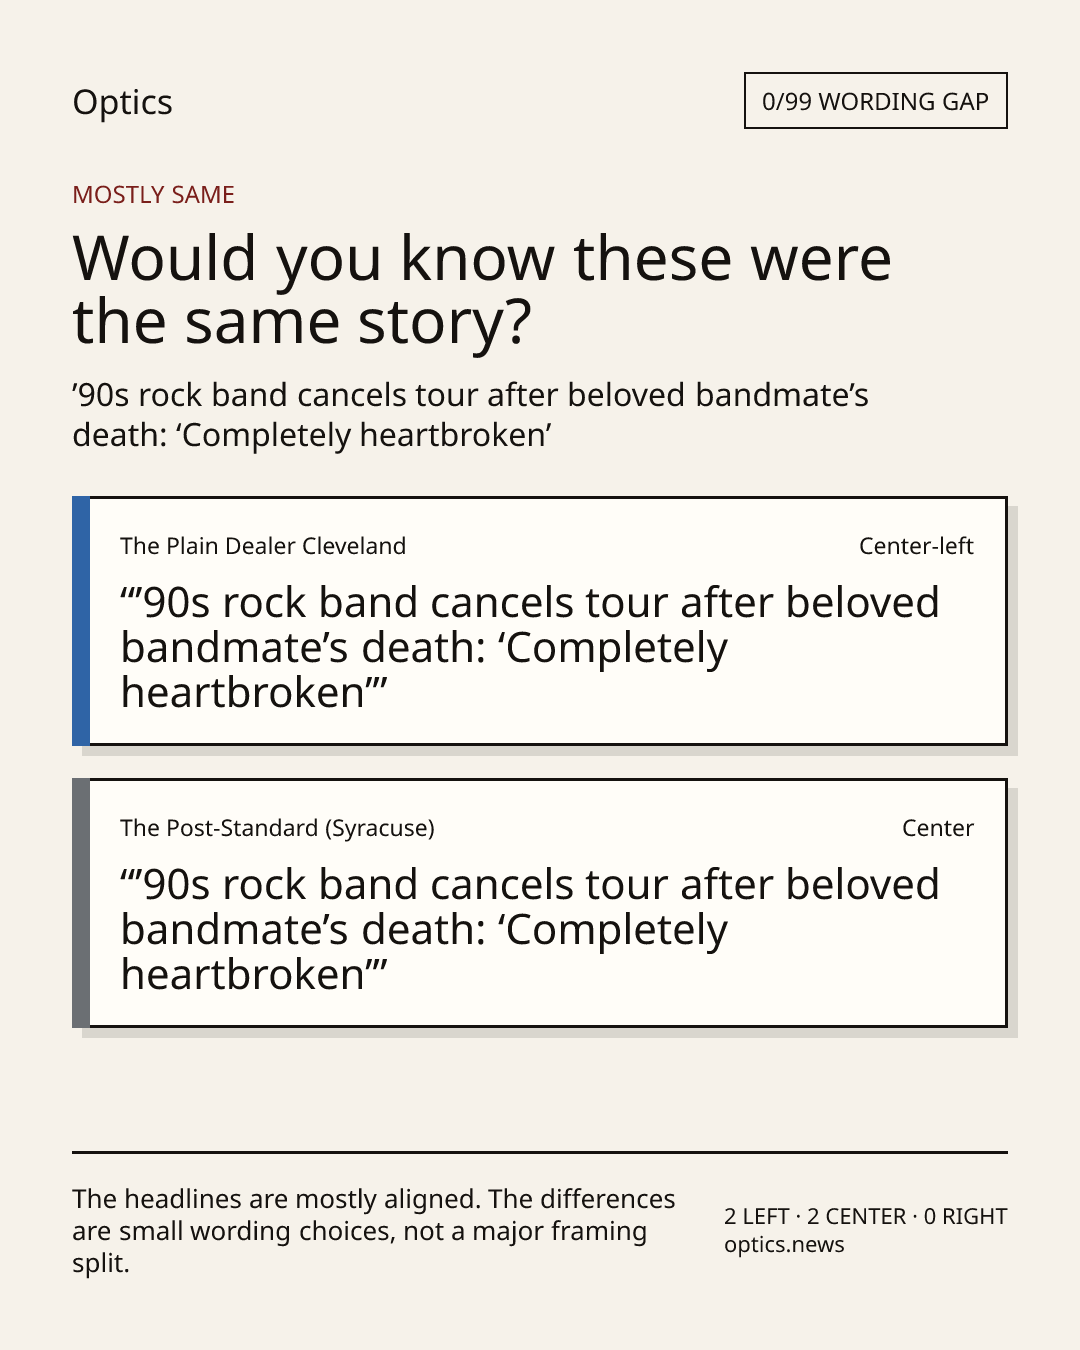
Task: Open The Plain Dealer Cleveland source name
Action: point(263,546)
